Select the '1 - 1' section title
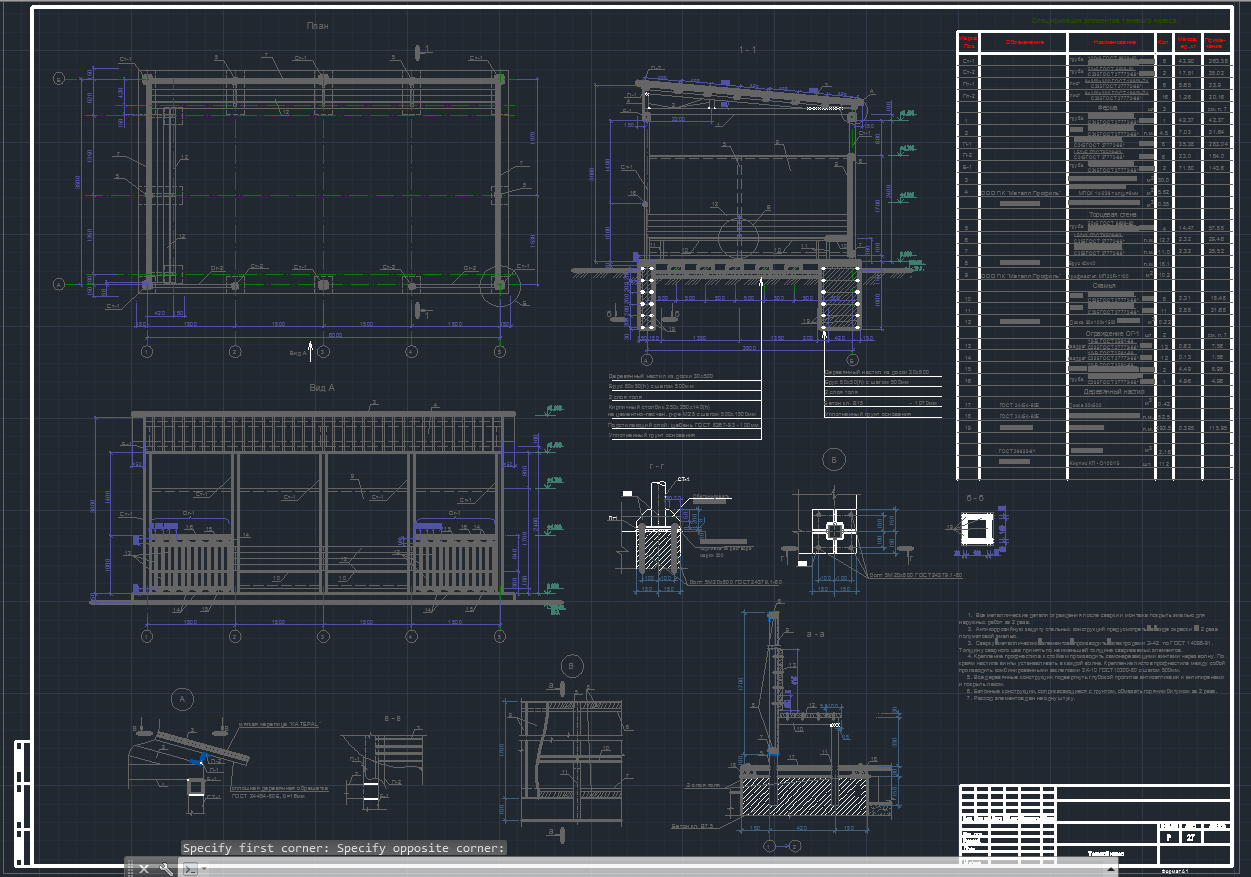1251x877 pixels. coord(747,49)
